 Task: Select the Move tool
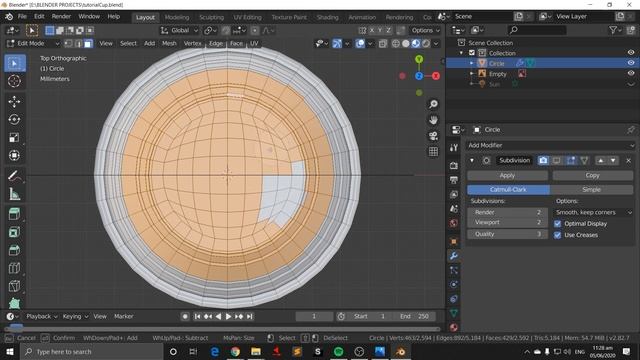[x=15, y=101]
